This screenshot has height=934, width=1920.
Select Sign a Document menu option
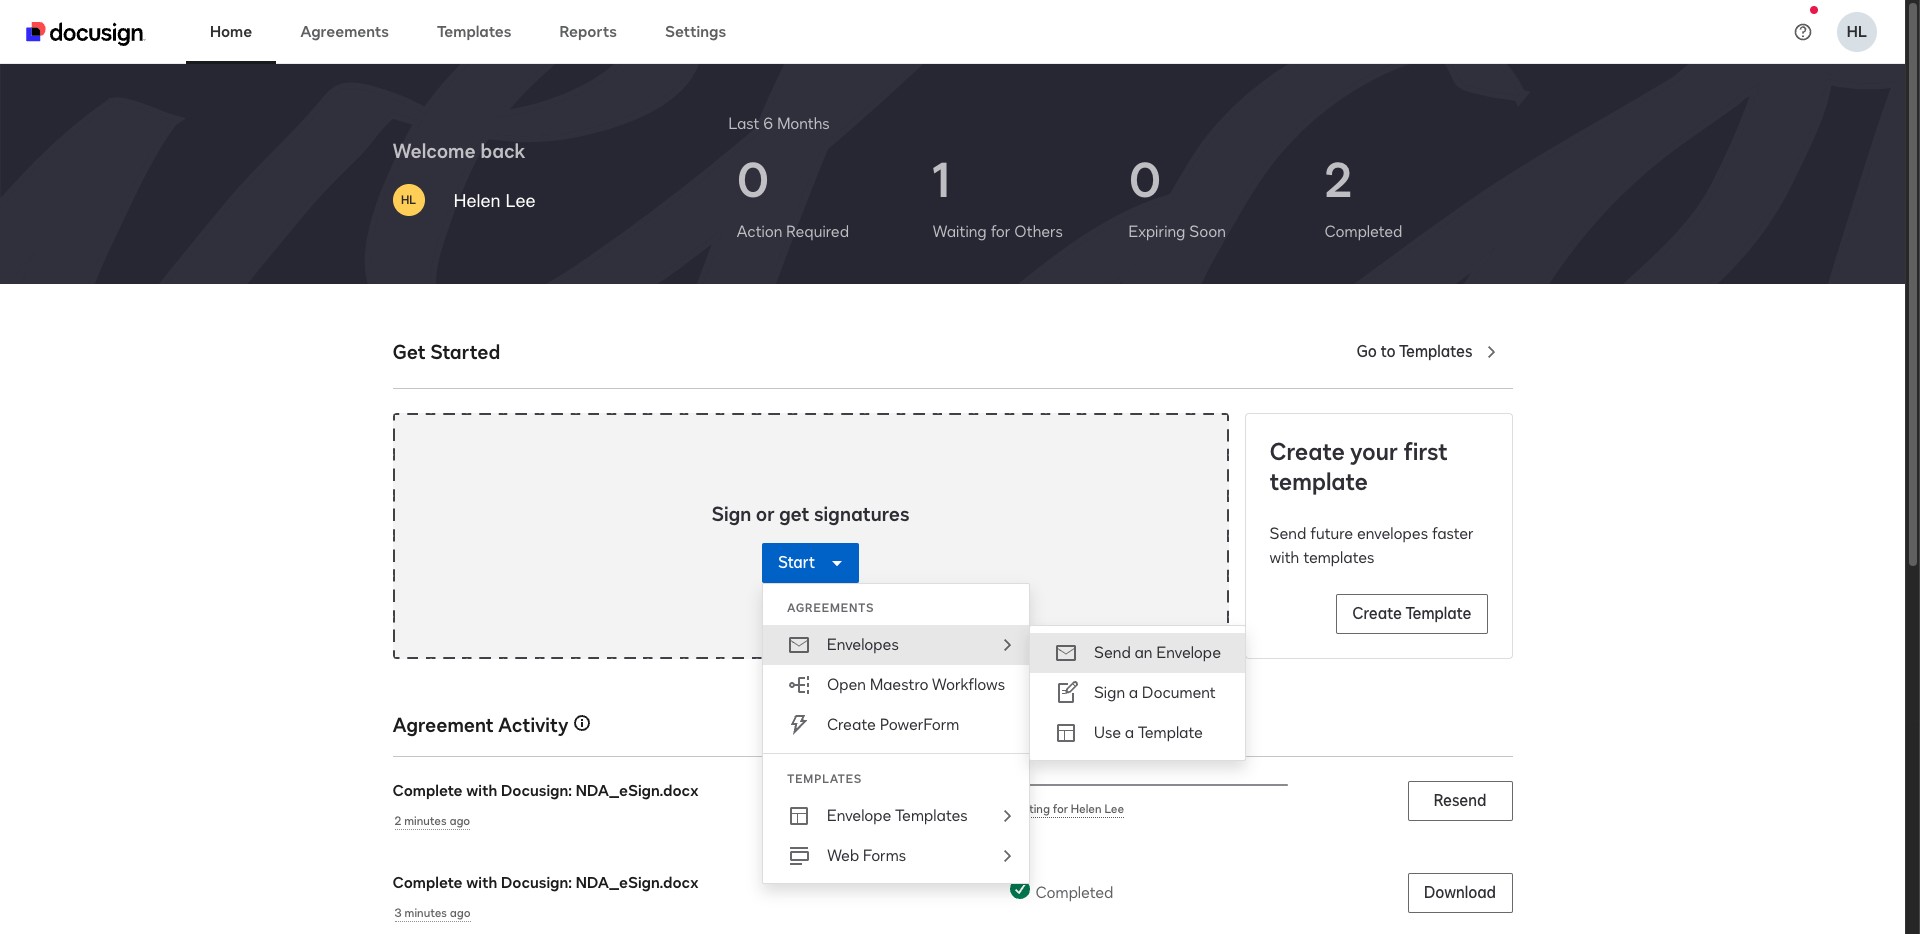pyautogui.click(x=1154, y=693)
